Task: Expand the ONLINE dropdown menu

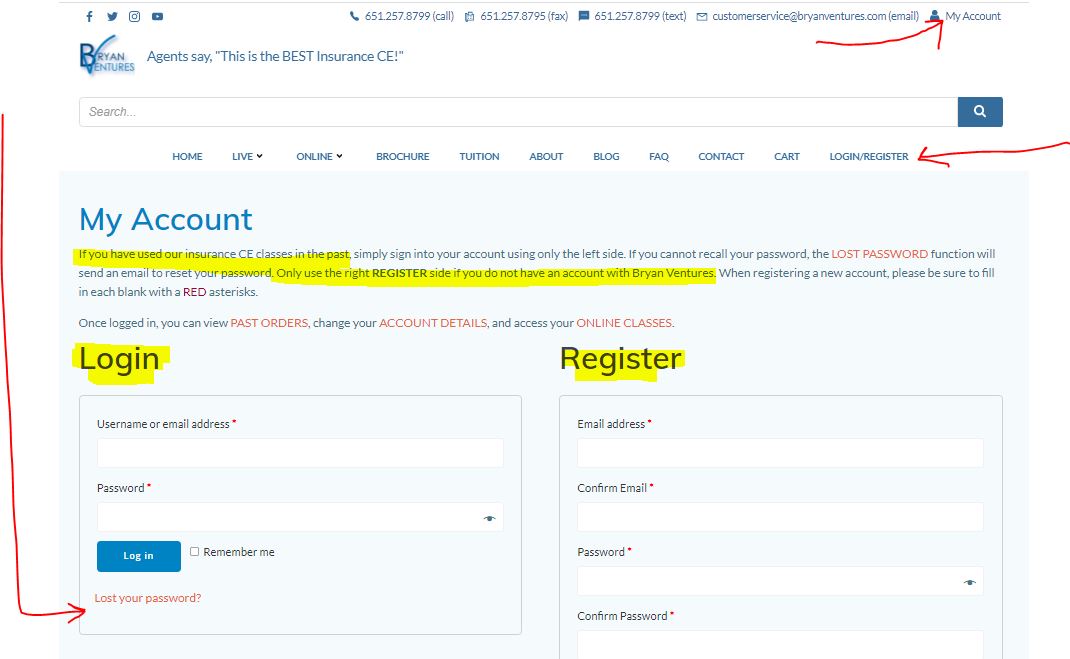Action: [x=319, y=156]
